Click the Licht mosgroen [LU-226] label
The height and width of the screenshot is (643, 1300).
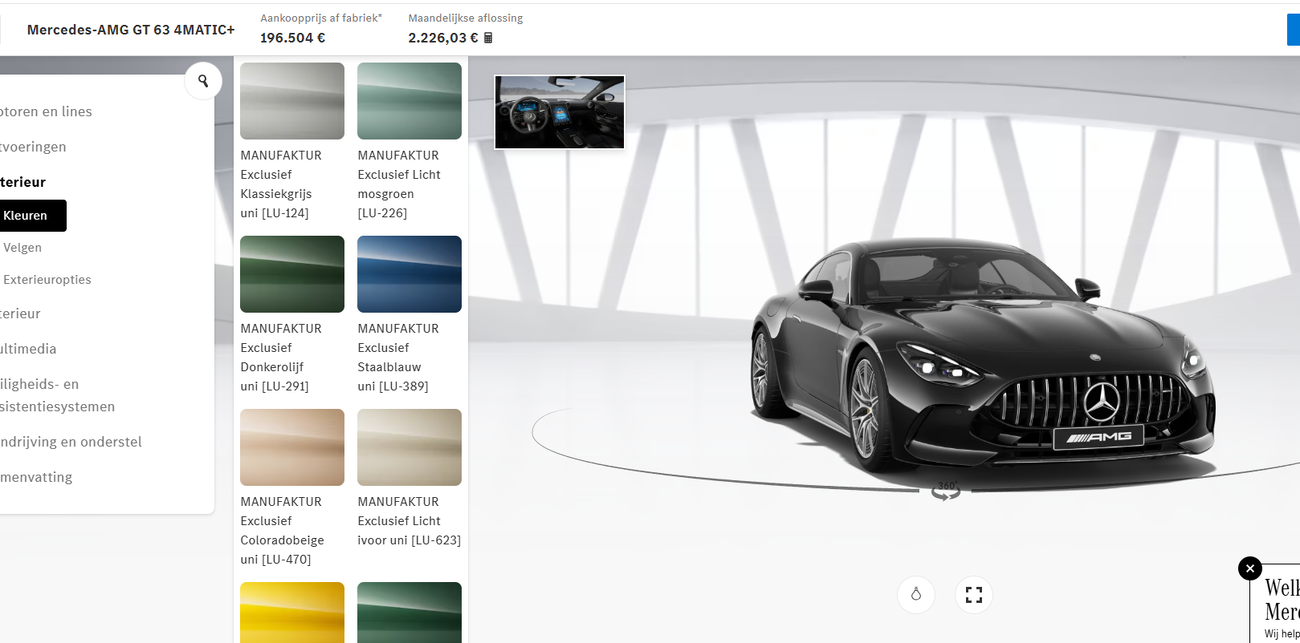coord(399,184)
